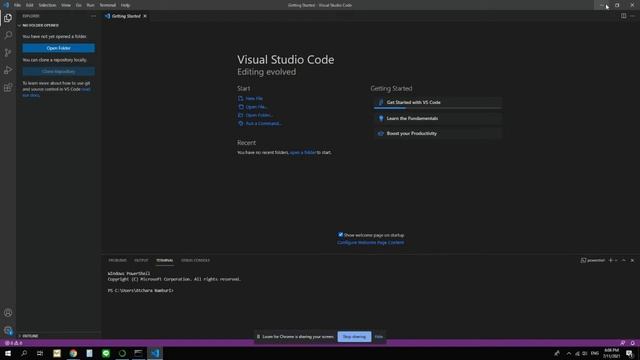Open the action center notification icon

pyautogui.click(x=629, y=353)
